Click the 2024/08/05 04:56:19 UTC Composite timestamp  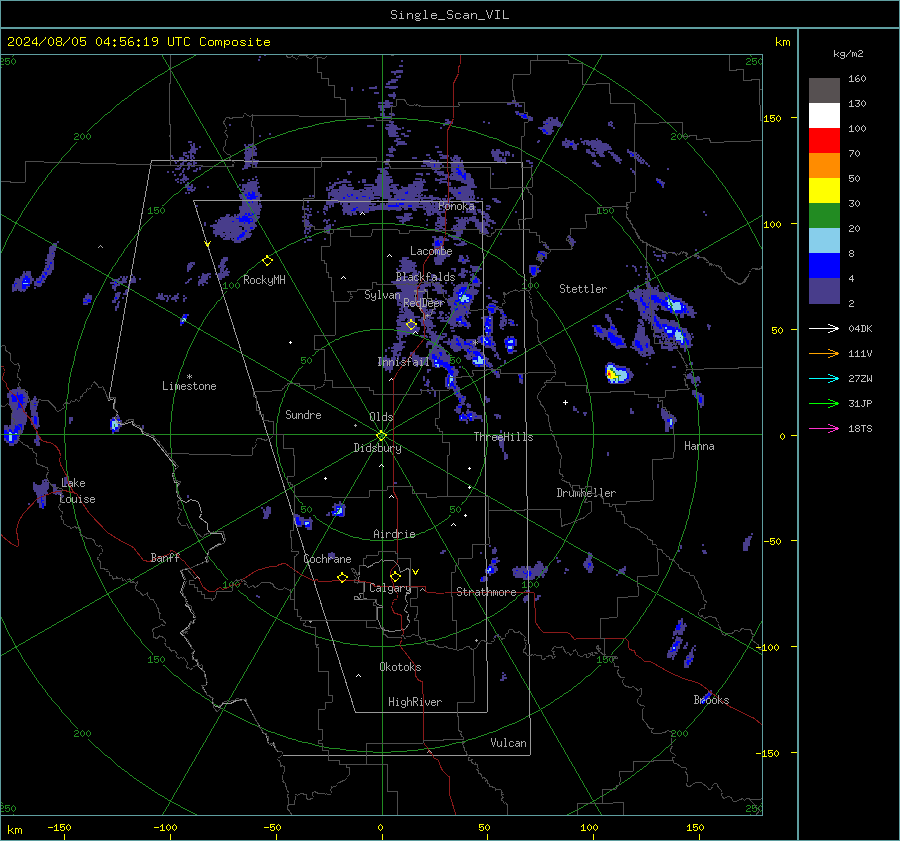138,42
